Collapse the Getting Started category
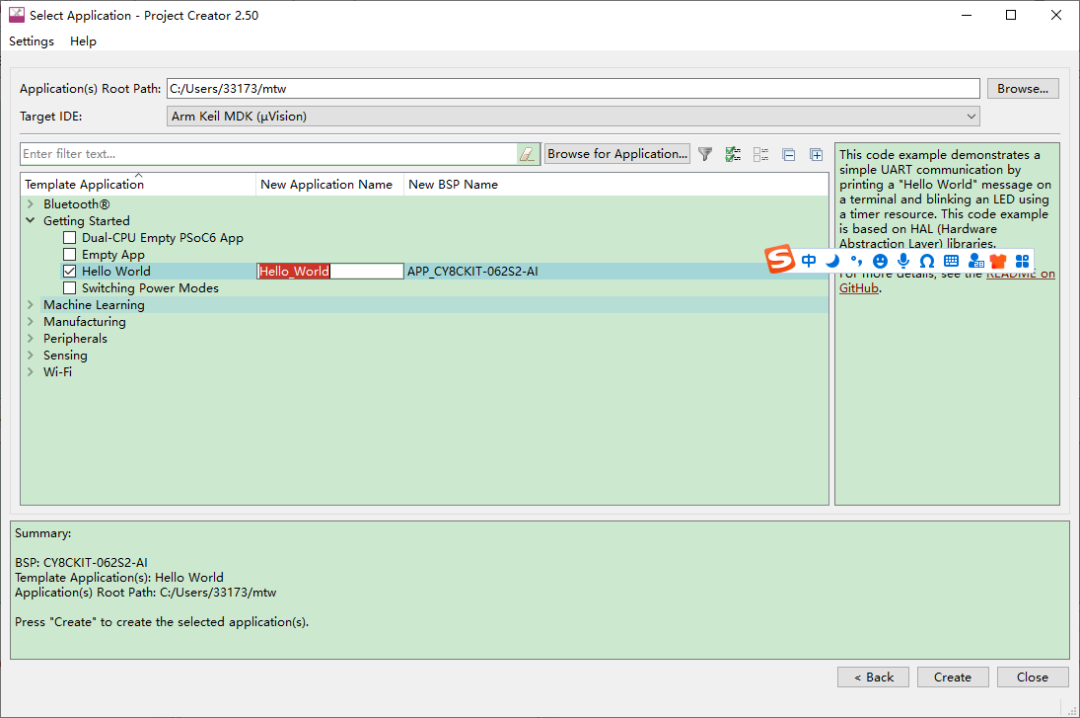This screenshot has height=718, width=1080. tap(30, 220)
